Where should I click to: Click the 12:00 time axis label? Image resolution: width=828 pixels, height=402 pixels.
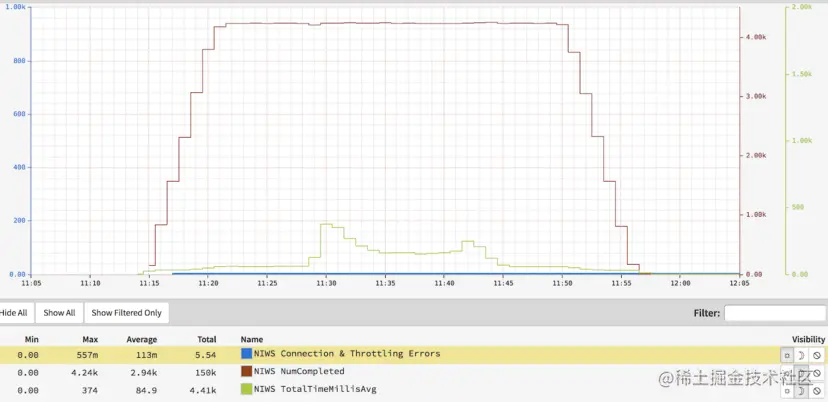680,284
